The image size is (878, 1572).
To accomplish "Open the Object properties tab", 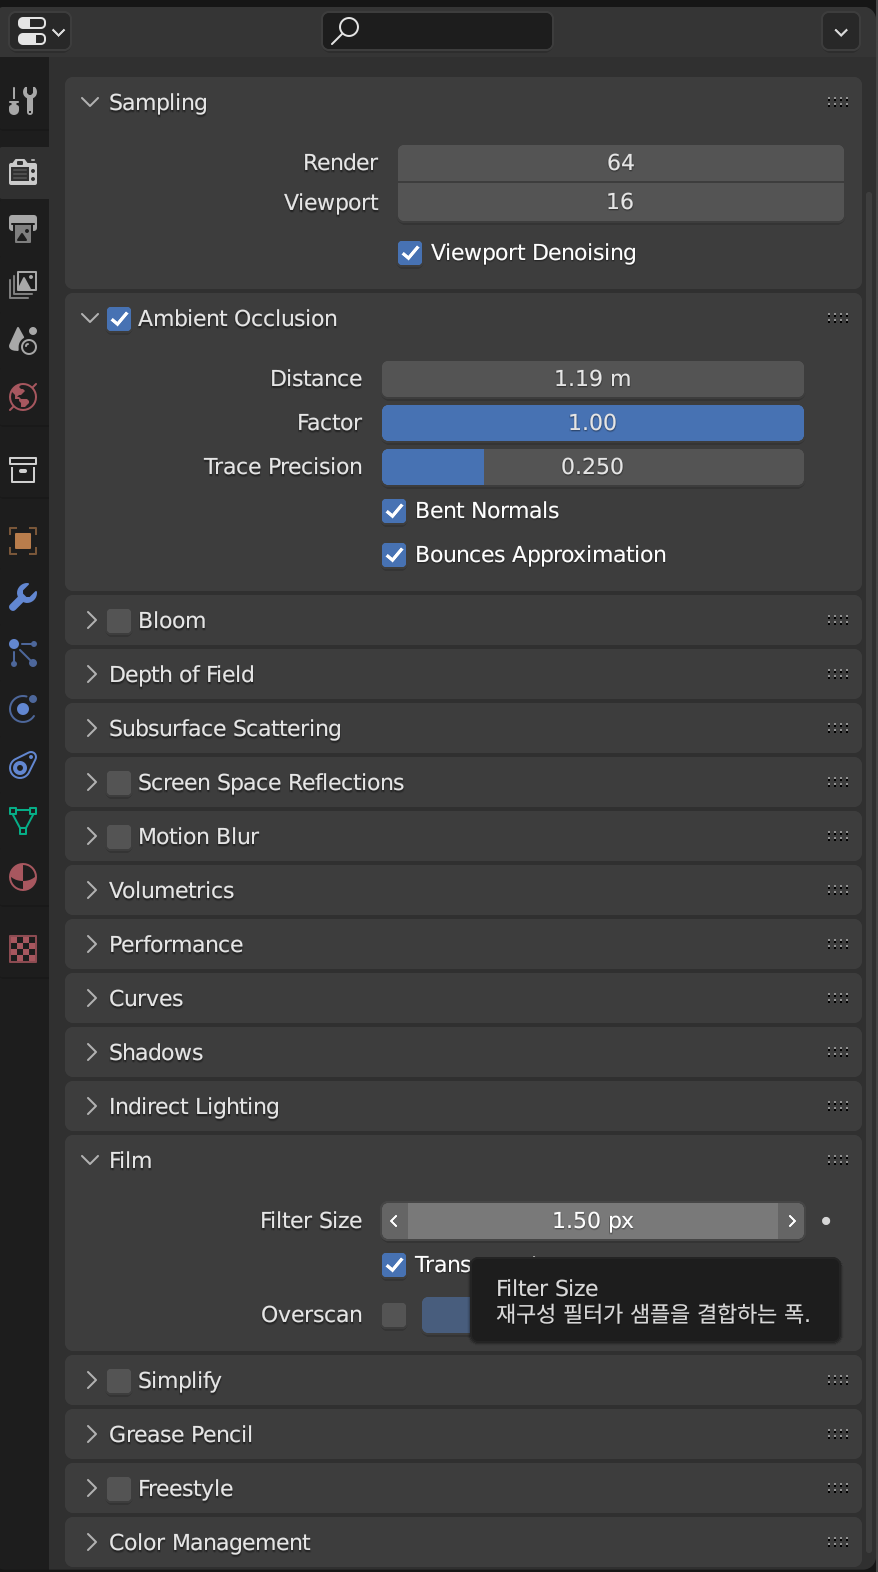I will click(23, 541).
